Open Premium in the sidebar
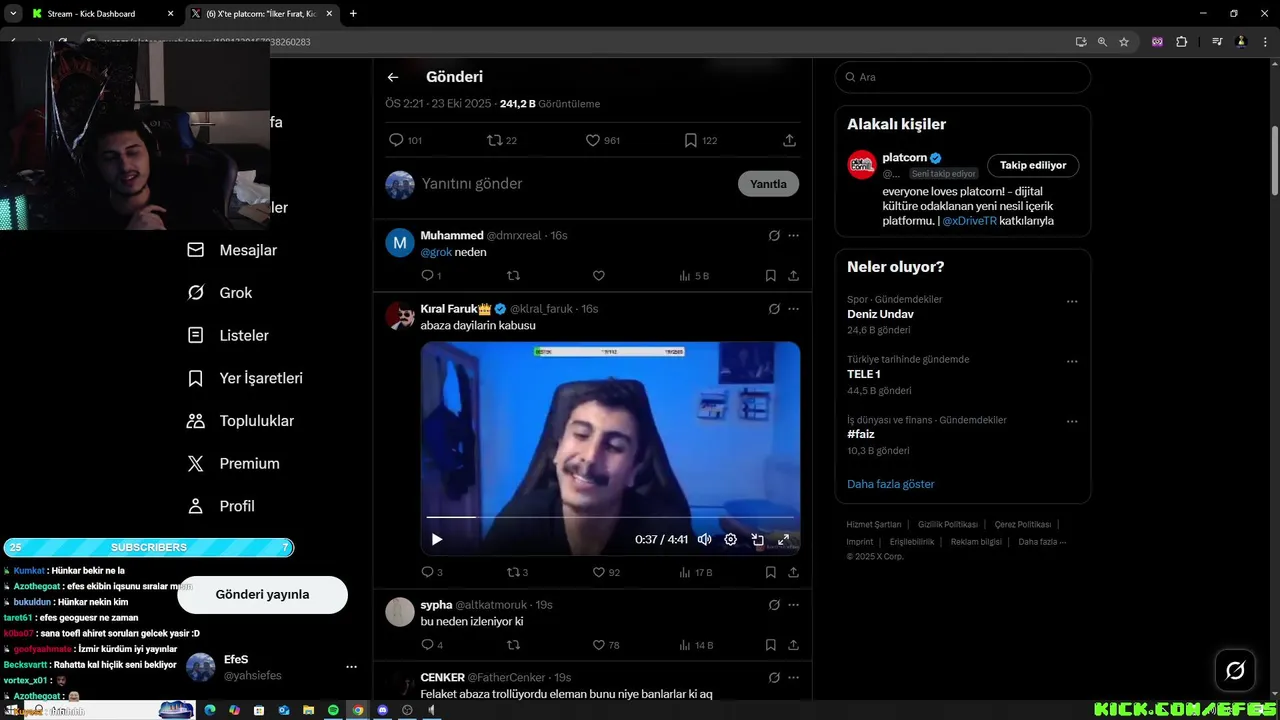1280x720 pixels. (232, 464)
